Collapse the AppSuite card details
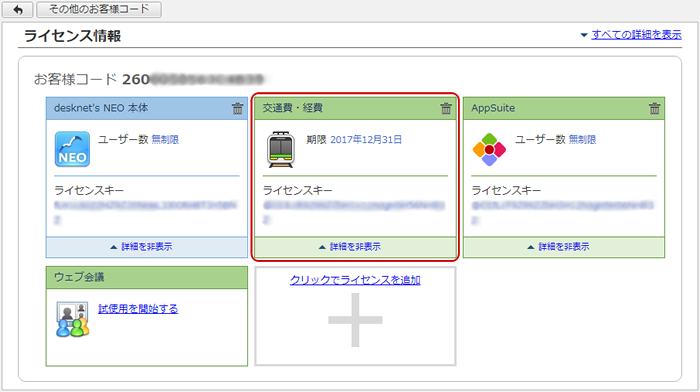 pos(563,247)
